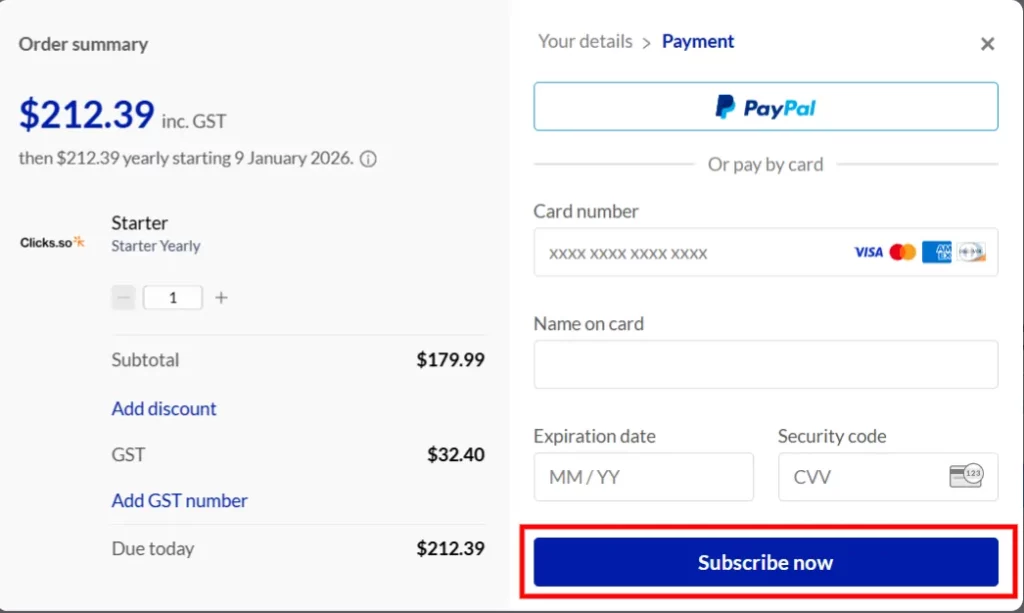
Task: Click the CVV security code icon
Action: (966, 477)
